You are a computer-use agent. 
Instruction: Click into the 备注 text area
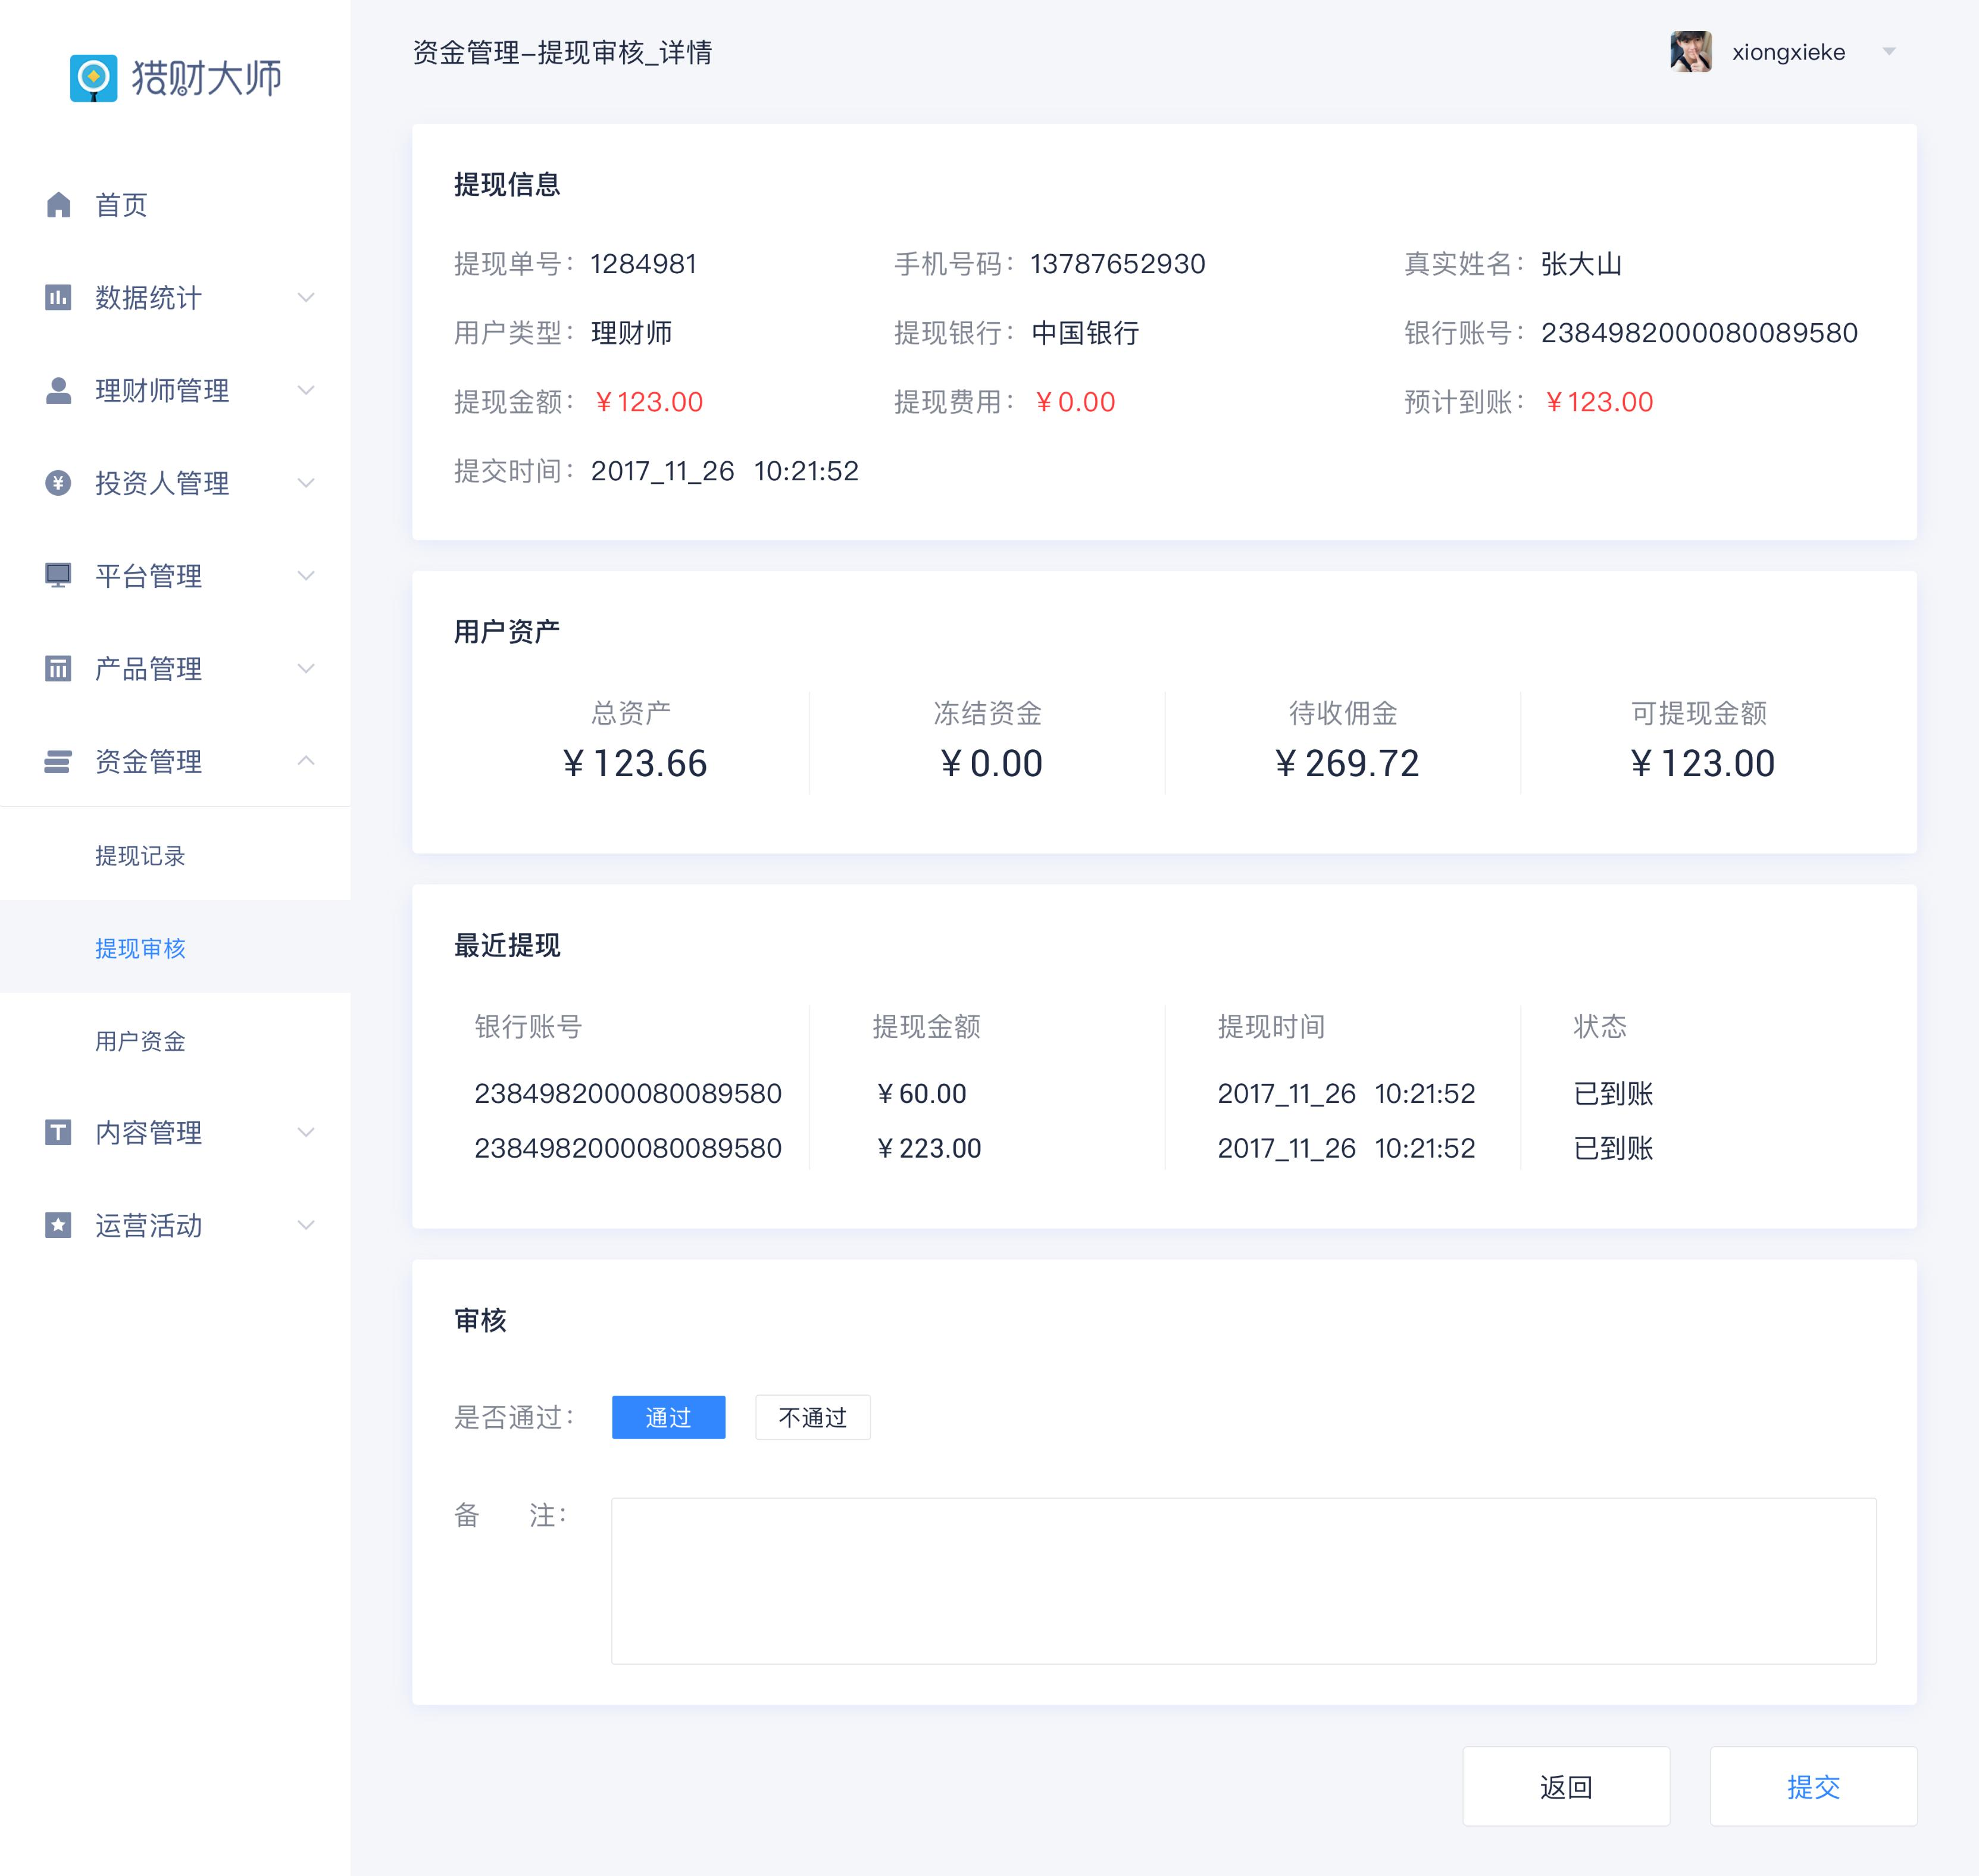(x=1243, y=1580)
